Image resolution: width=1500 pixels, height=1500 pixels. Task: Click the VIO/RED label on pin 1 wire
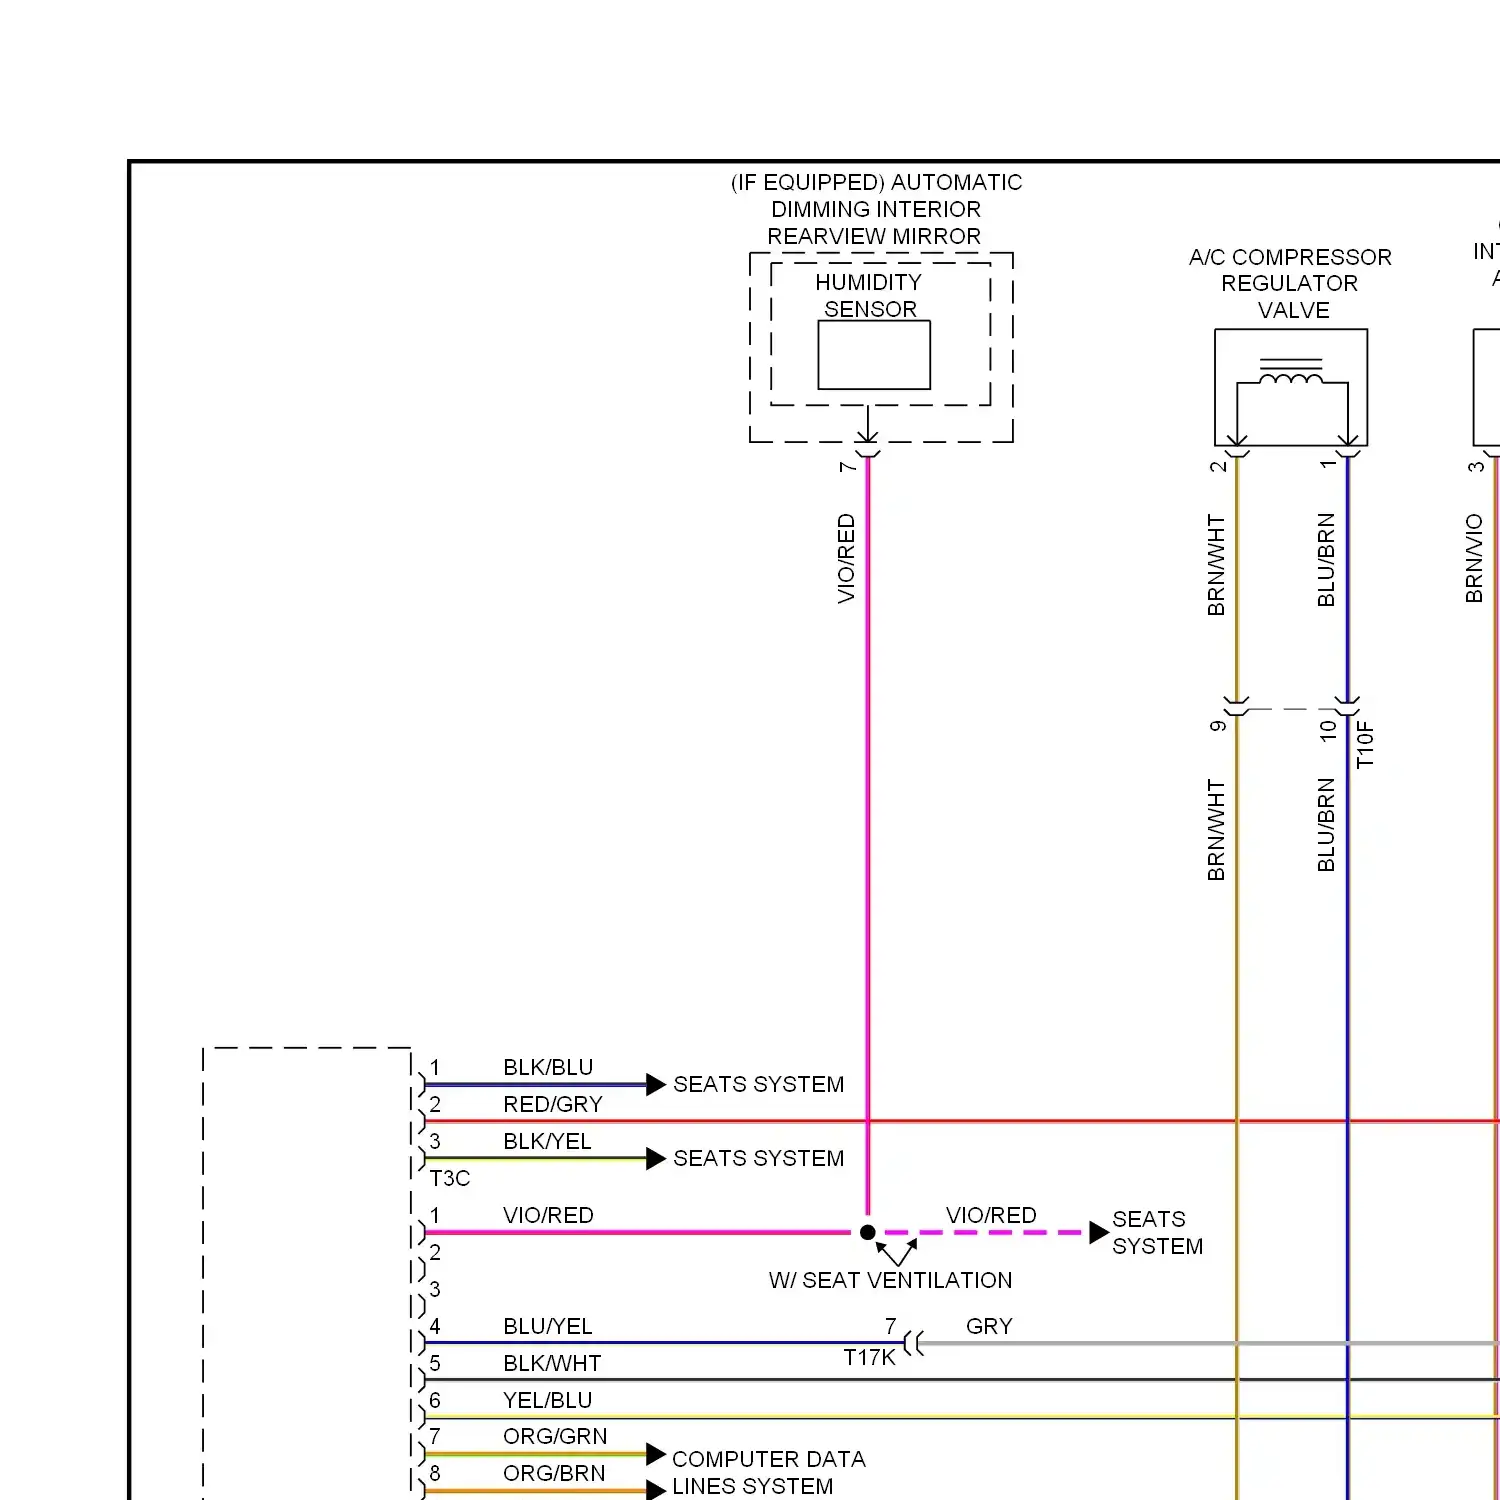548,1215
